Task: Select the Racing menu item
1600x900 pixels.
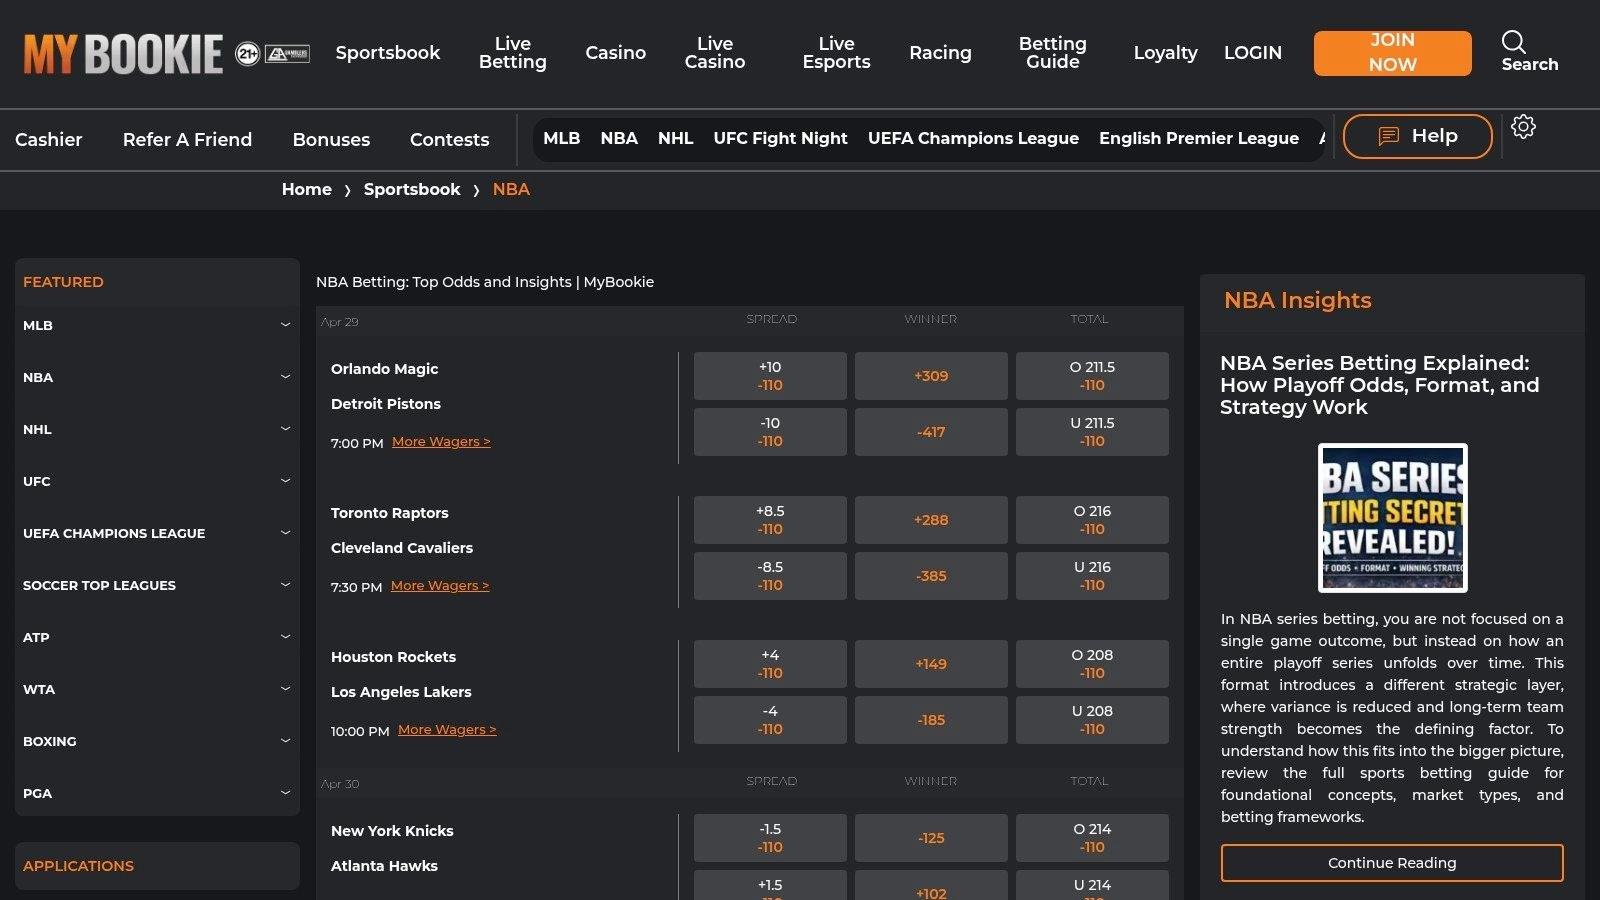Action: pos(940,52)
